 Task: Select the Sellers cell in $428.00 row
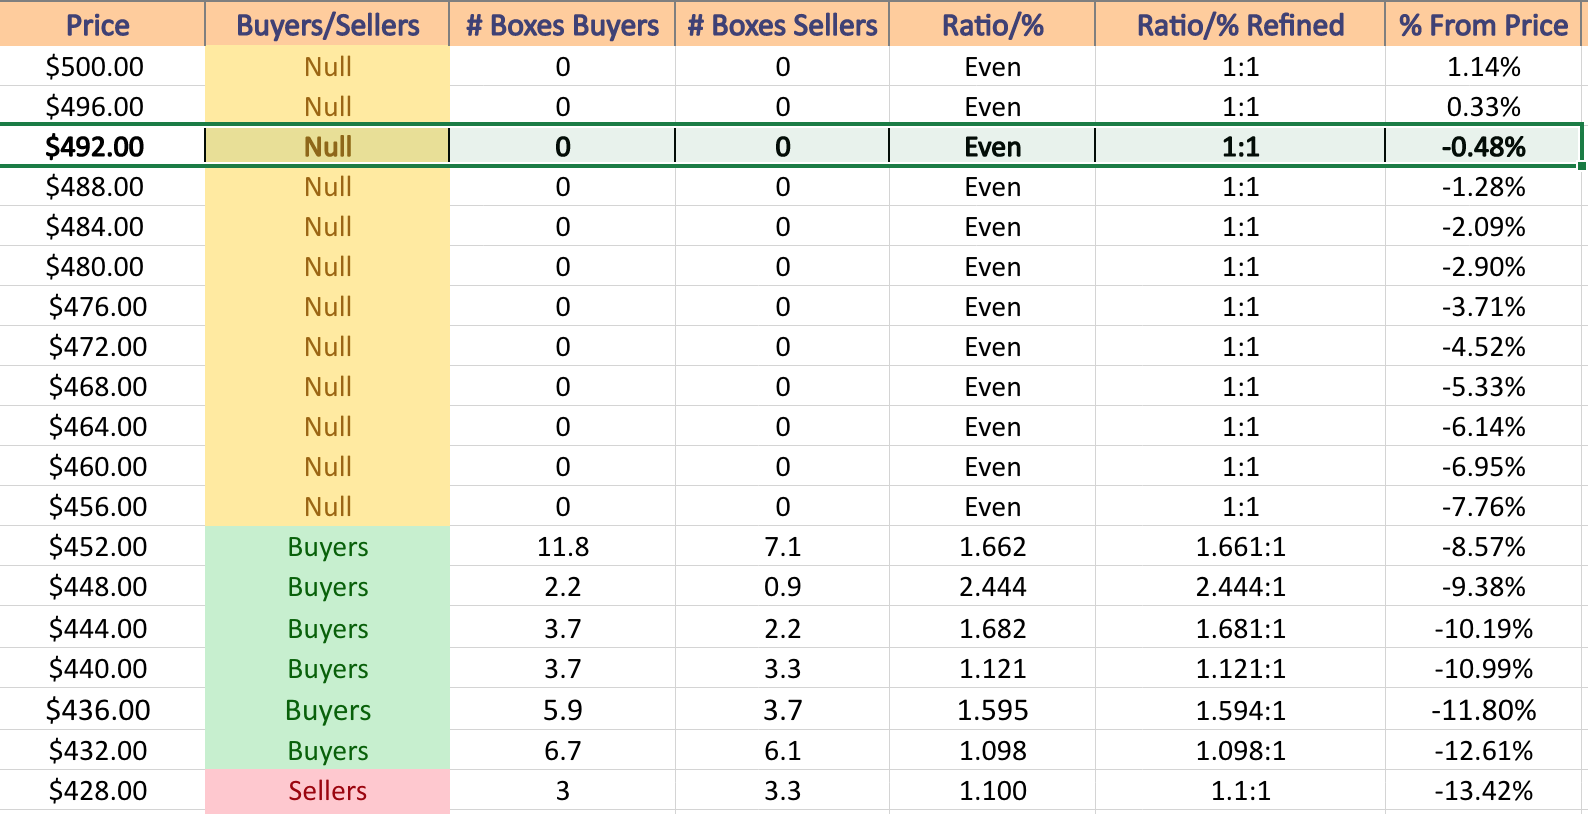point(327,790)
